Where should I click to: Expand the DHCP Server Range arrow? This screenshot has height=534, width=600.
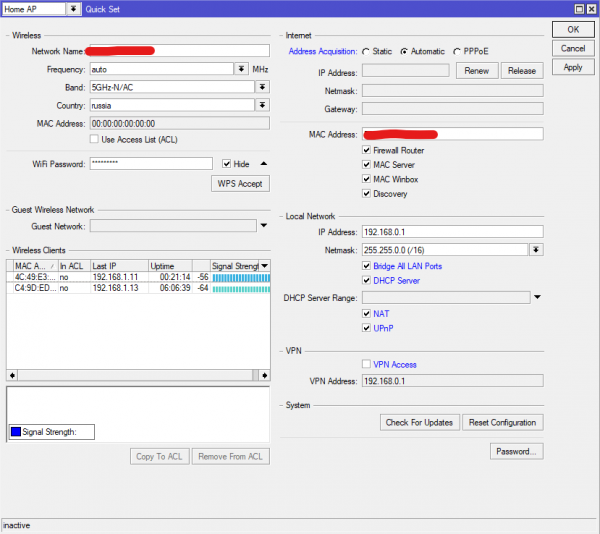(537, 297)
